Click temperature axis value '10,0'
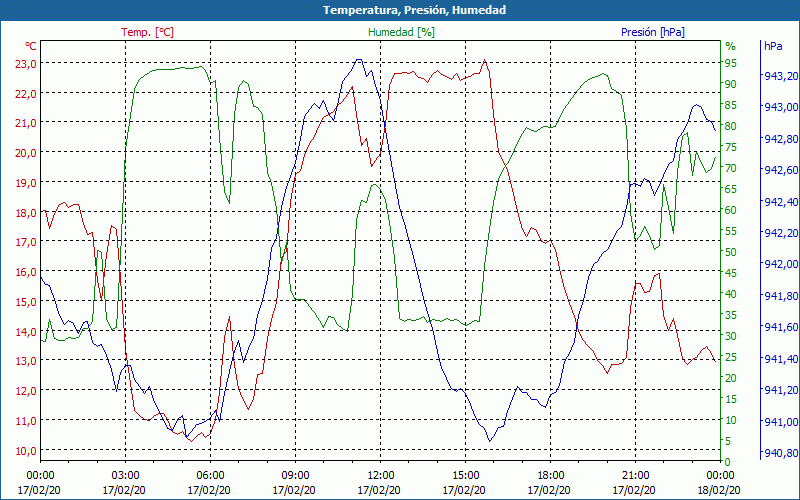The height and width of the screenshot is (500, 800). pyautogui.click(x=26, y=450)
